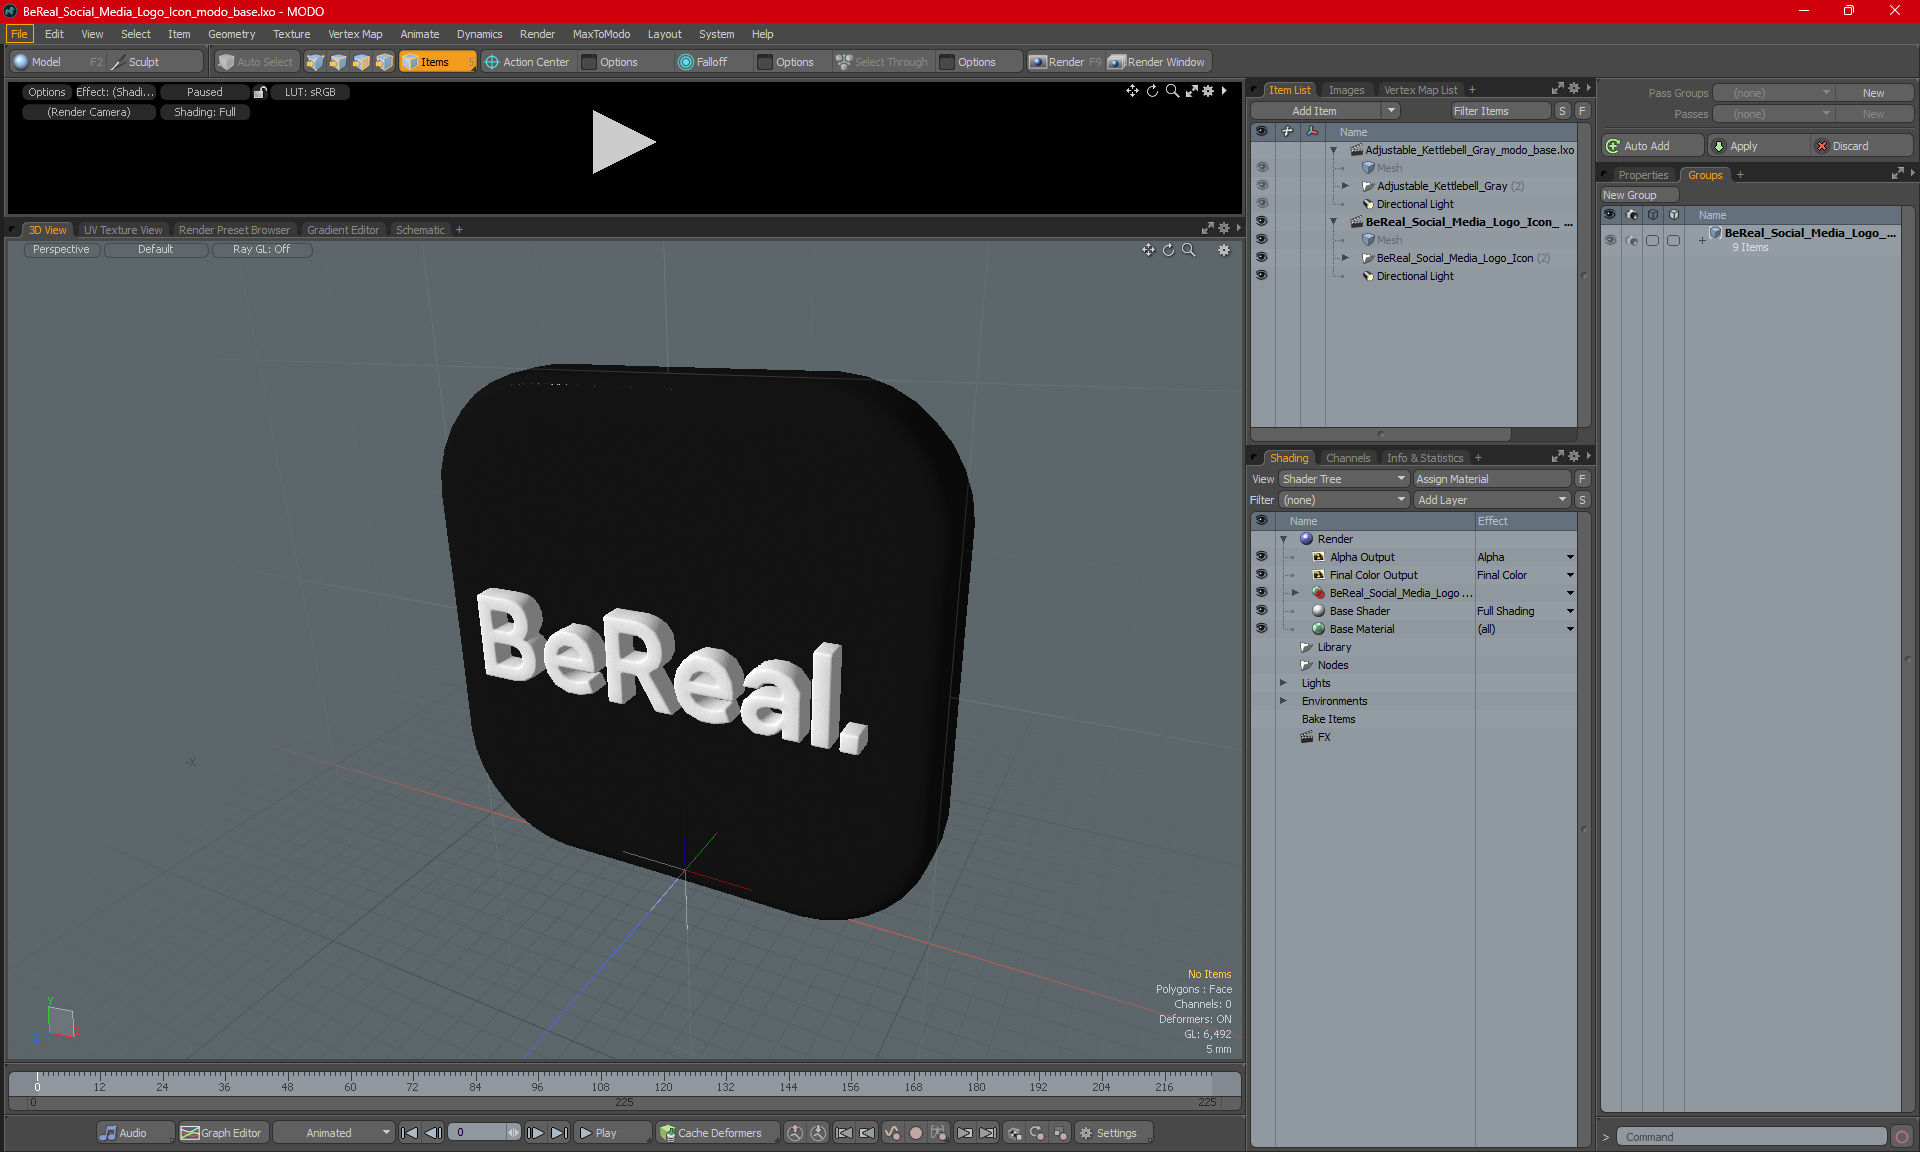Click the Discard button
This screenshot has height=1152, width=1920.
(x=1862, y=146)
